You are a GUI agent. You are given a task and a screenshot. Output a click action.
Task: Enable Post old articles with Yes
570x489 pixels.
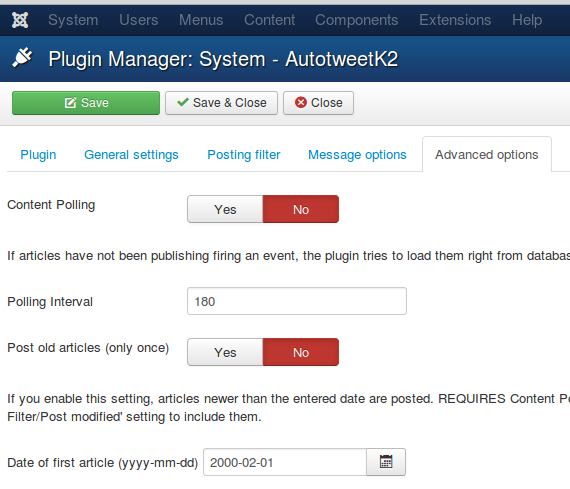[225, 352]
